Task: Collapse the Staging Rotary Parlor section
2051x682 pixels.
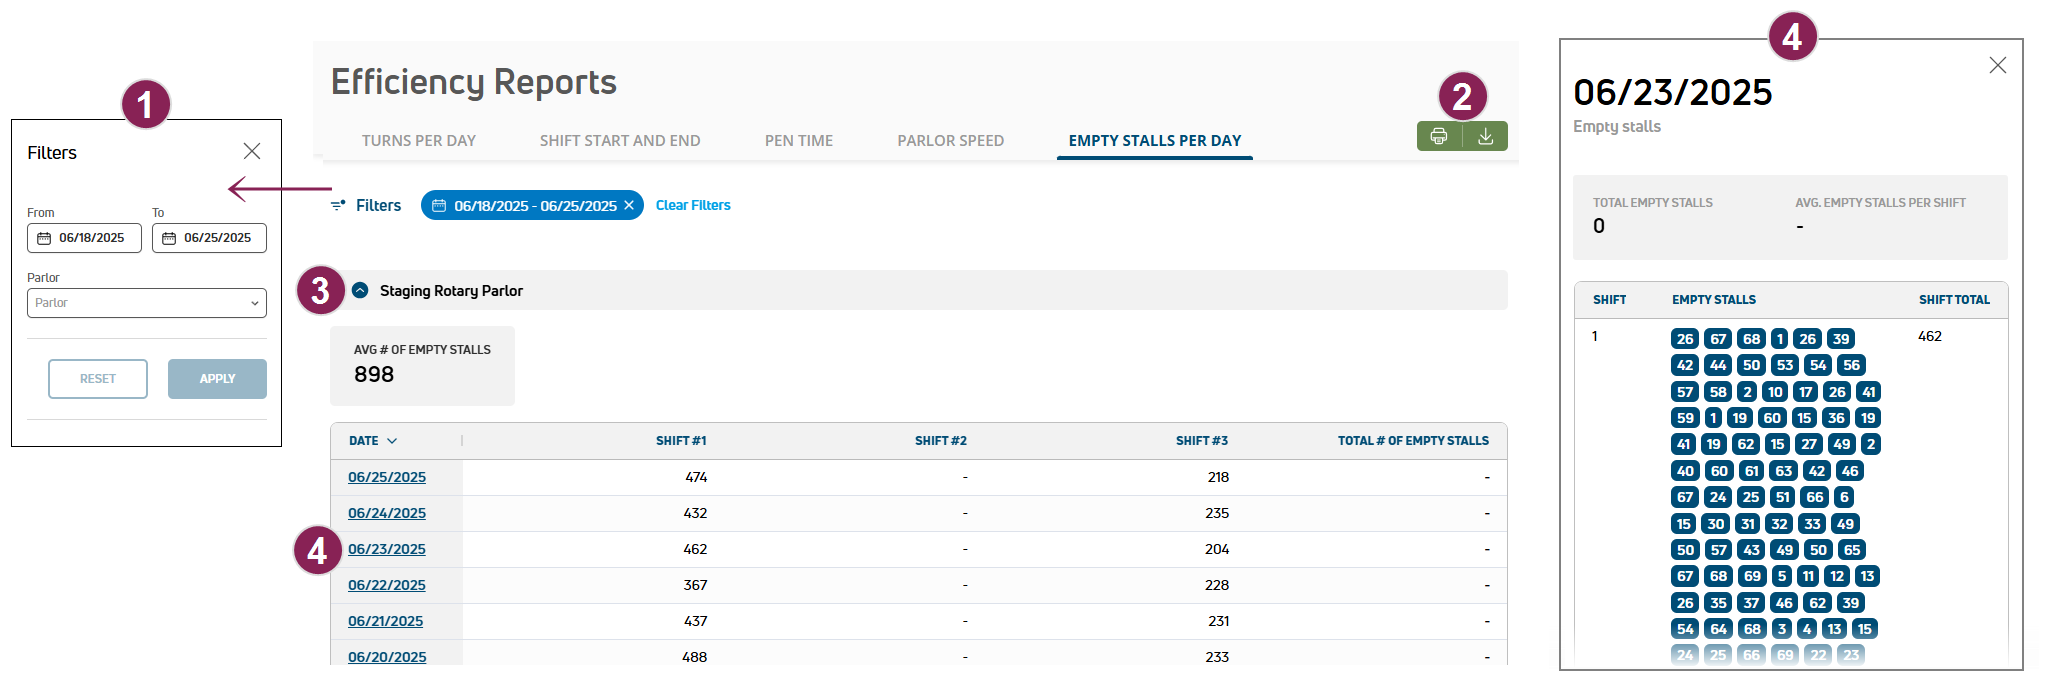Action: pyautogui.click(x=360, y=290)
